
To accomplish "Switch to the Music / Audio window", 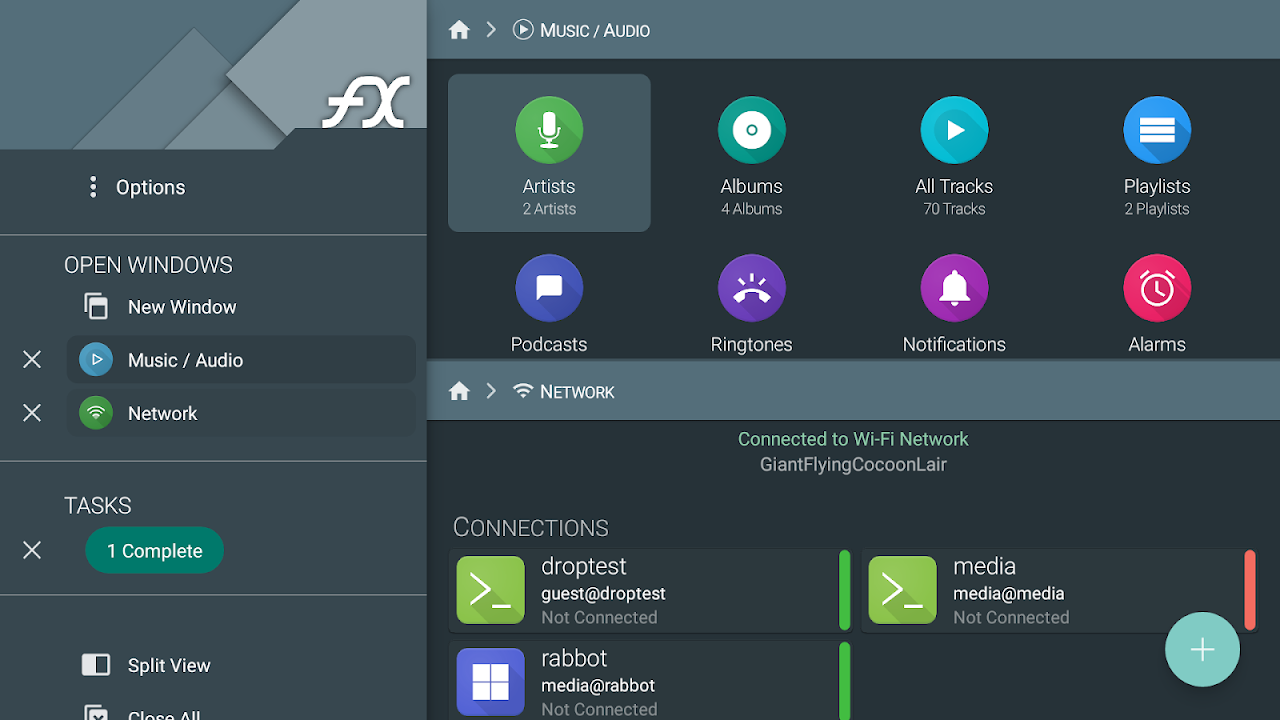I will [x=240, y=359].
